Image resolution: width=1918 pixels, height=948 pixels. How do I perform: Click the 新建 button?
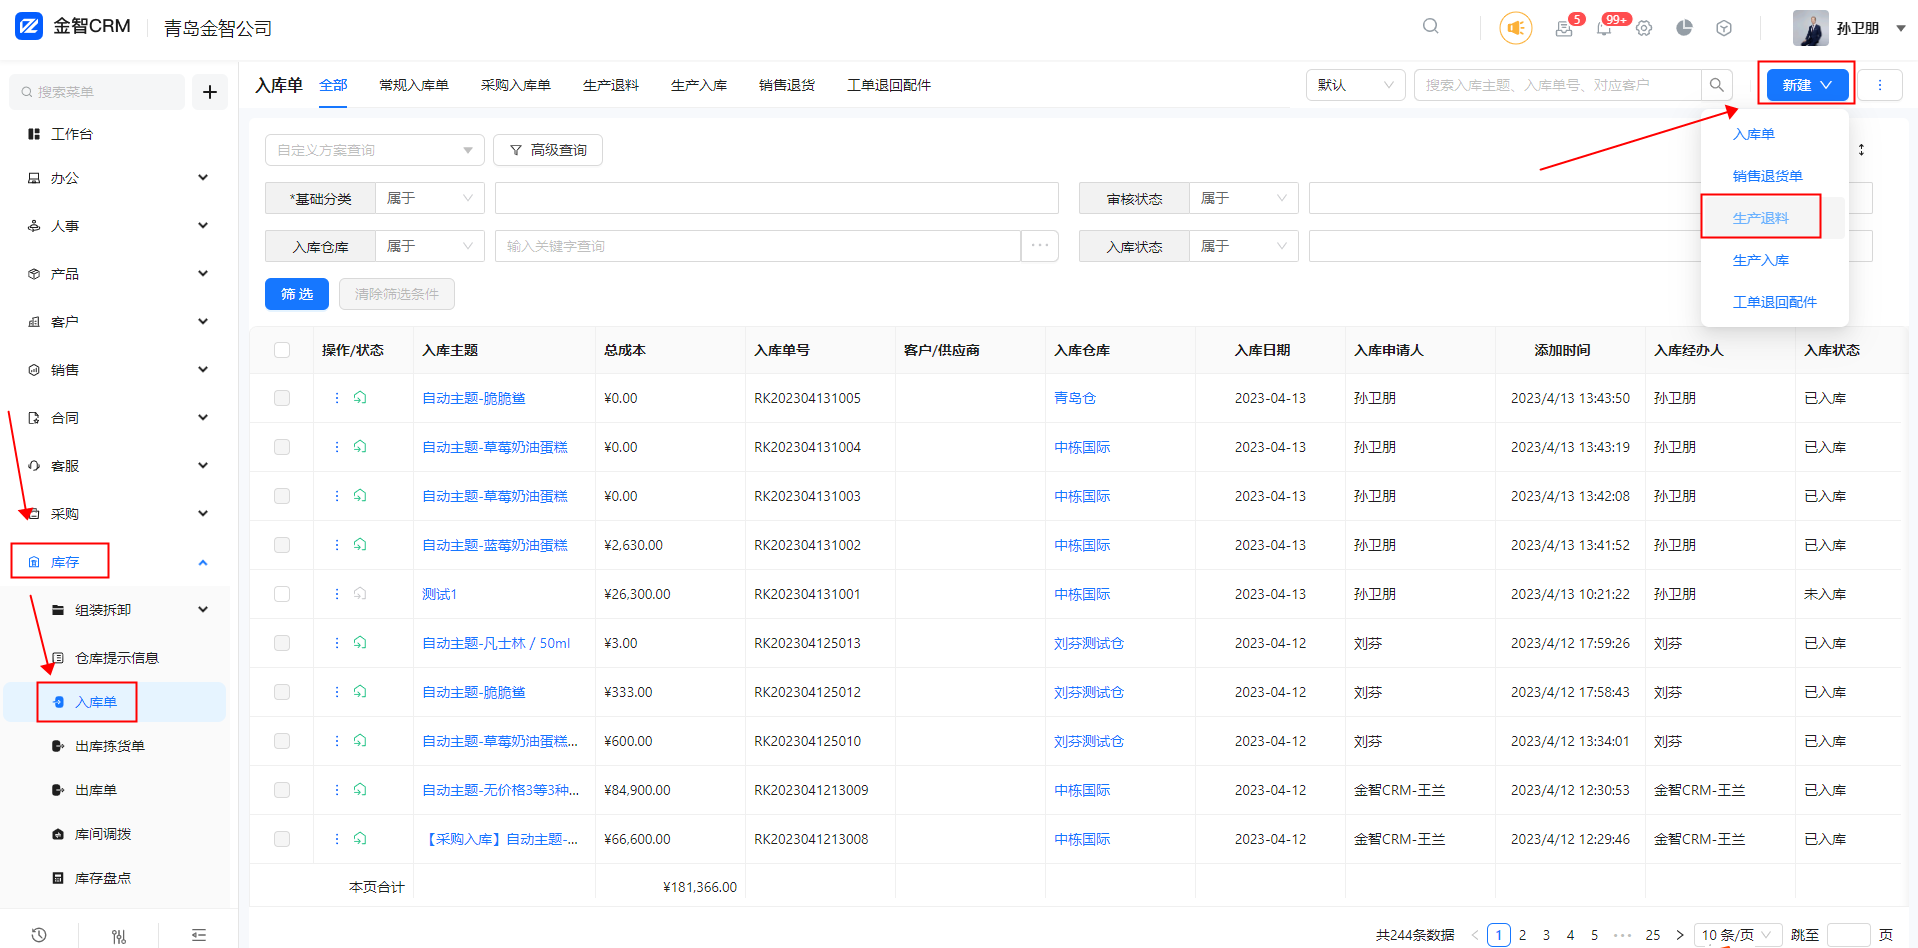click(x=1807, y=85)
